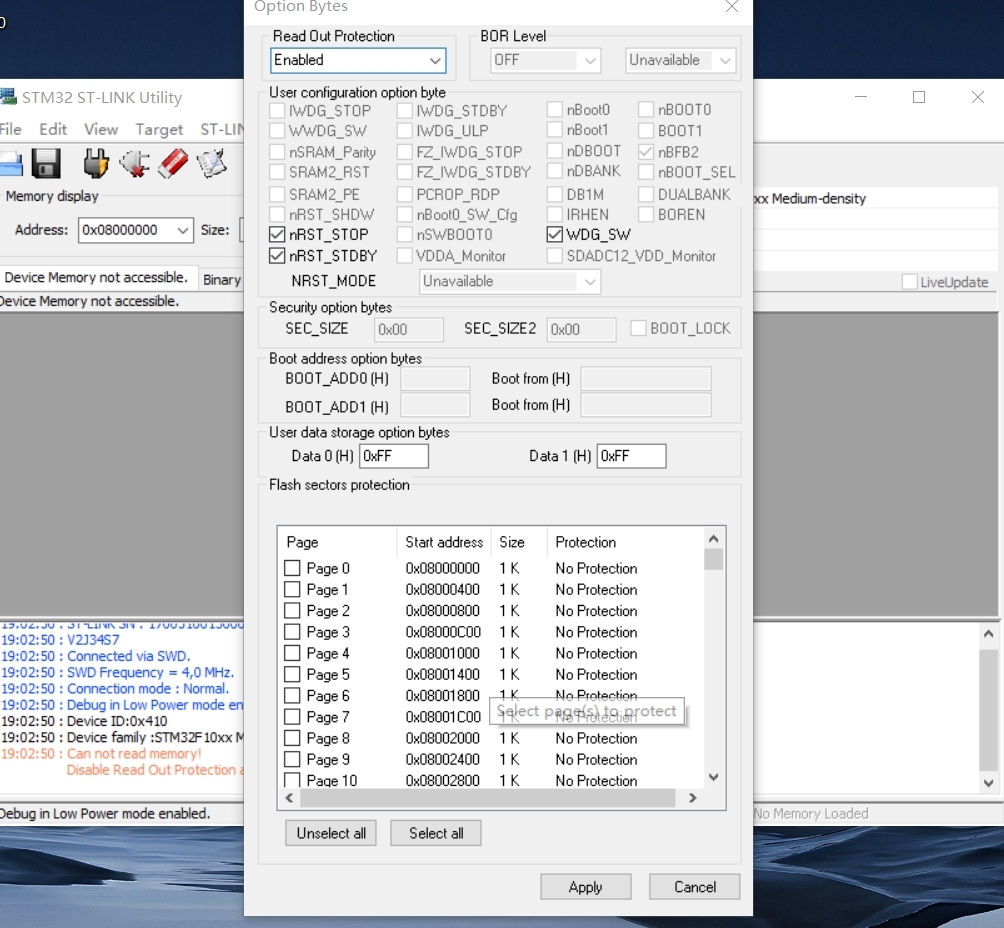The image size is (1004, 928).
Task: Toggle the WDG_SW checkbox
Action: [555, 235]
